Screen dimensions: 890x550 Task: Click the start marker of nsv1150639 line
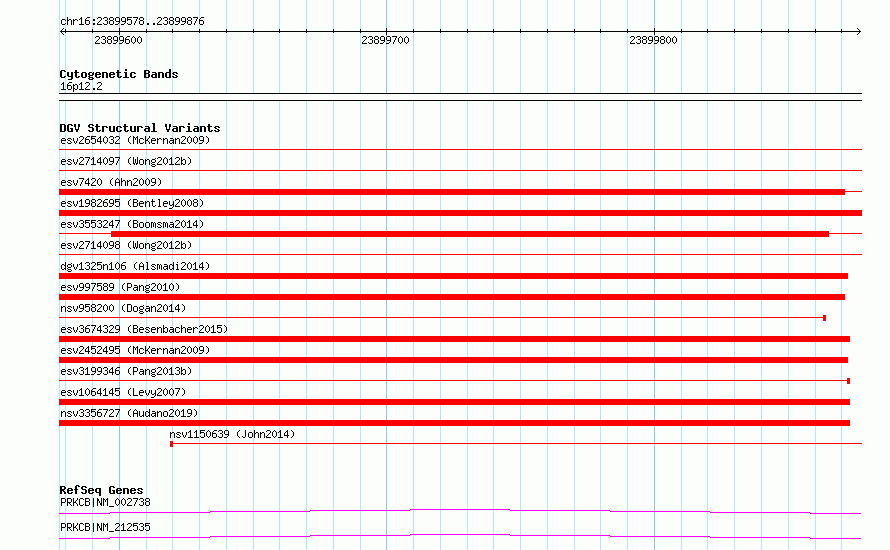[171, 444]
